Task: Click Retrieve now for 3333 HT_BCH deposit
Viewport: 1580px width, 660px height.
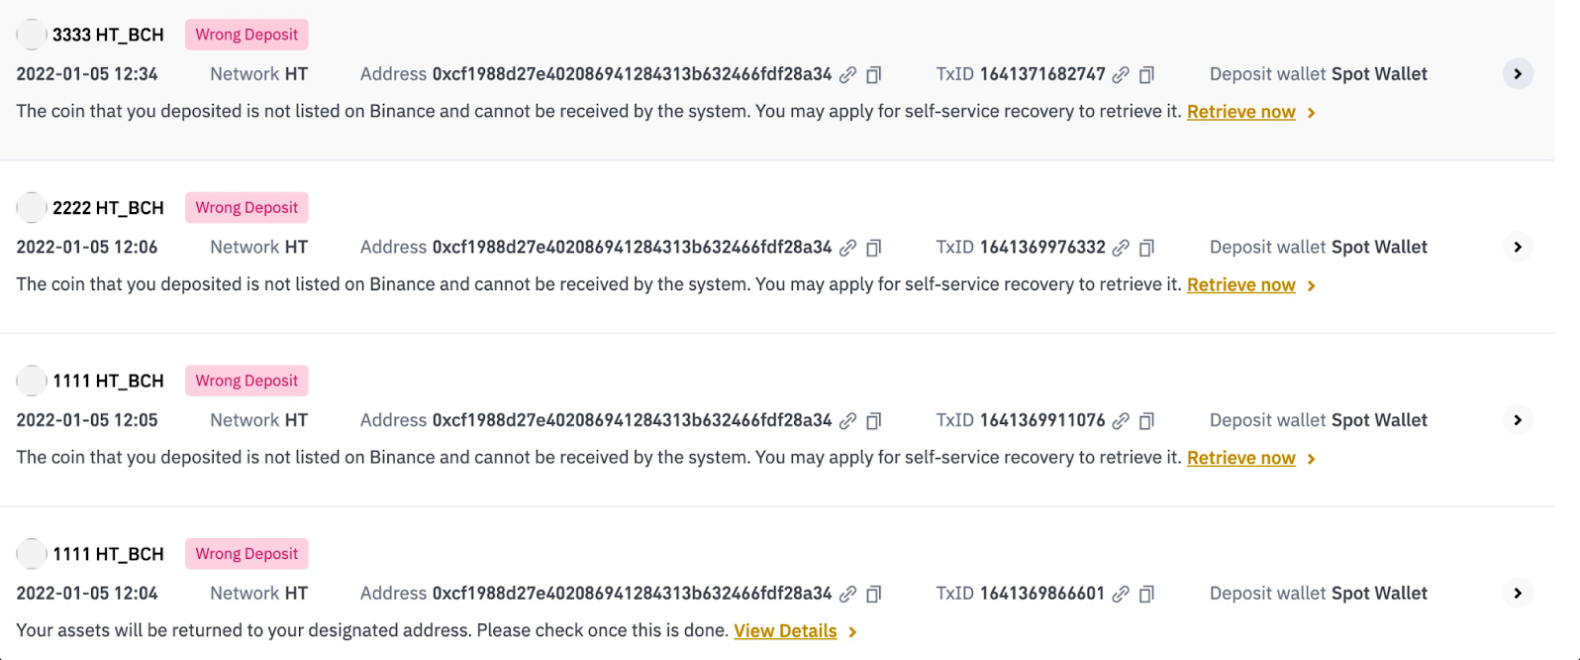Action: click(x=1241, y=112)
